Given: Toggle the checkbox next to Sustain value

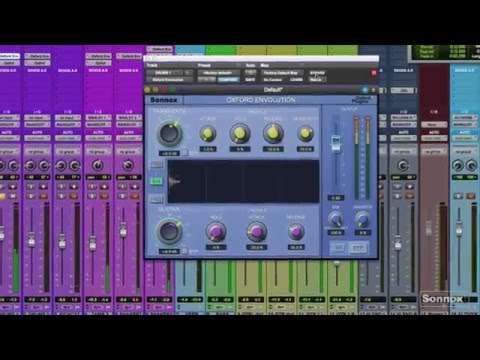Looking at the screenshot, I should click(x=185, y=251).
